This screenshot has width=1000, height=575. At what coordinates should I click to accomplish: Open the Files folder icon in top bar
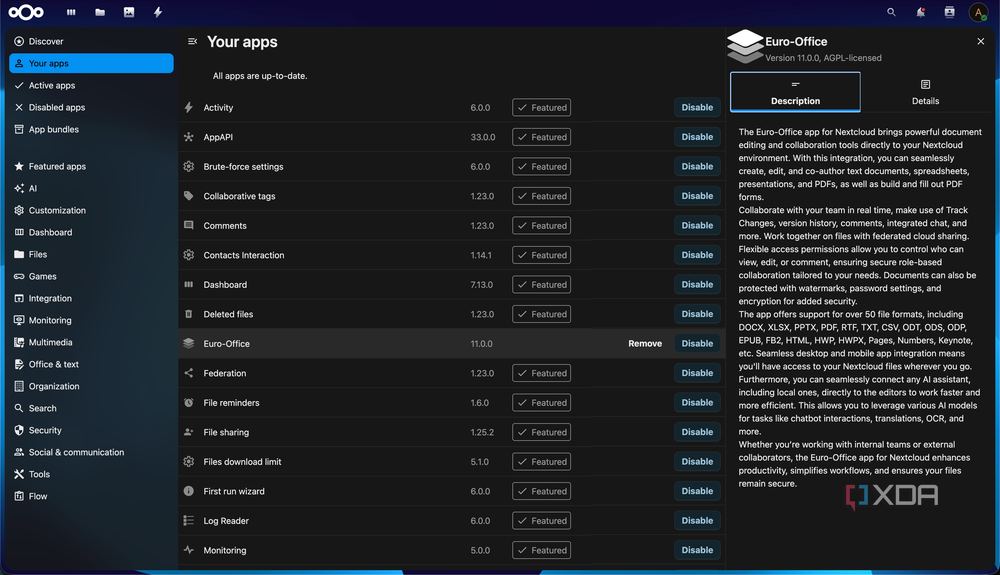(x=100, y=12)
